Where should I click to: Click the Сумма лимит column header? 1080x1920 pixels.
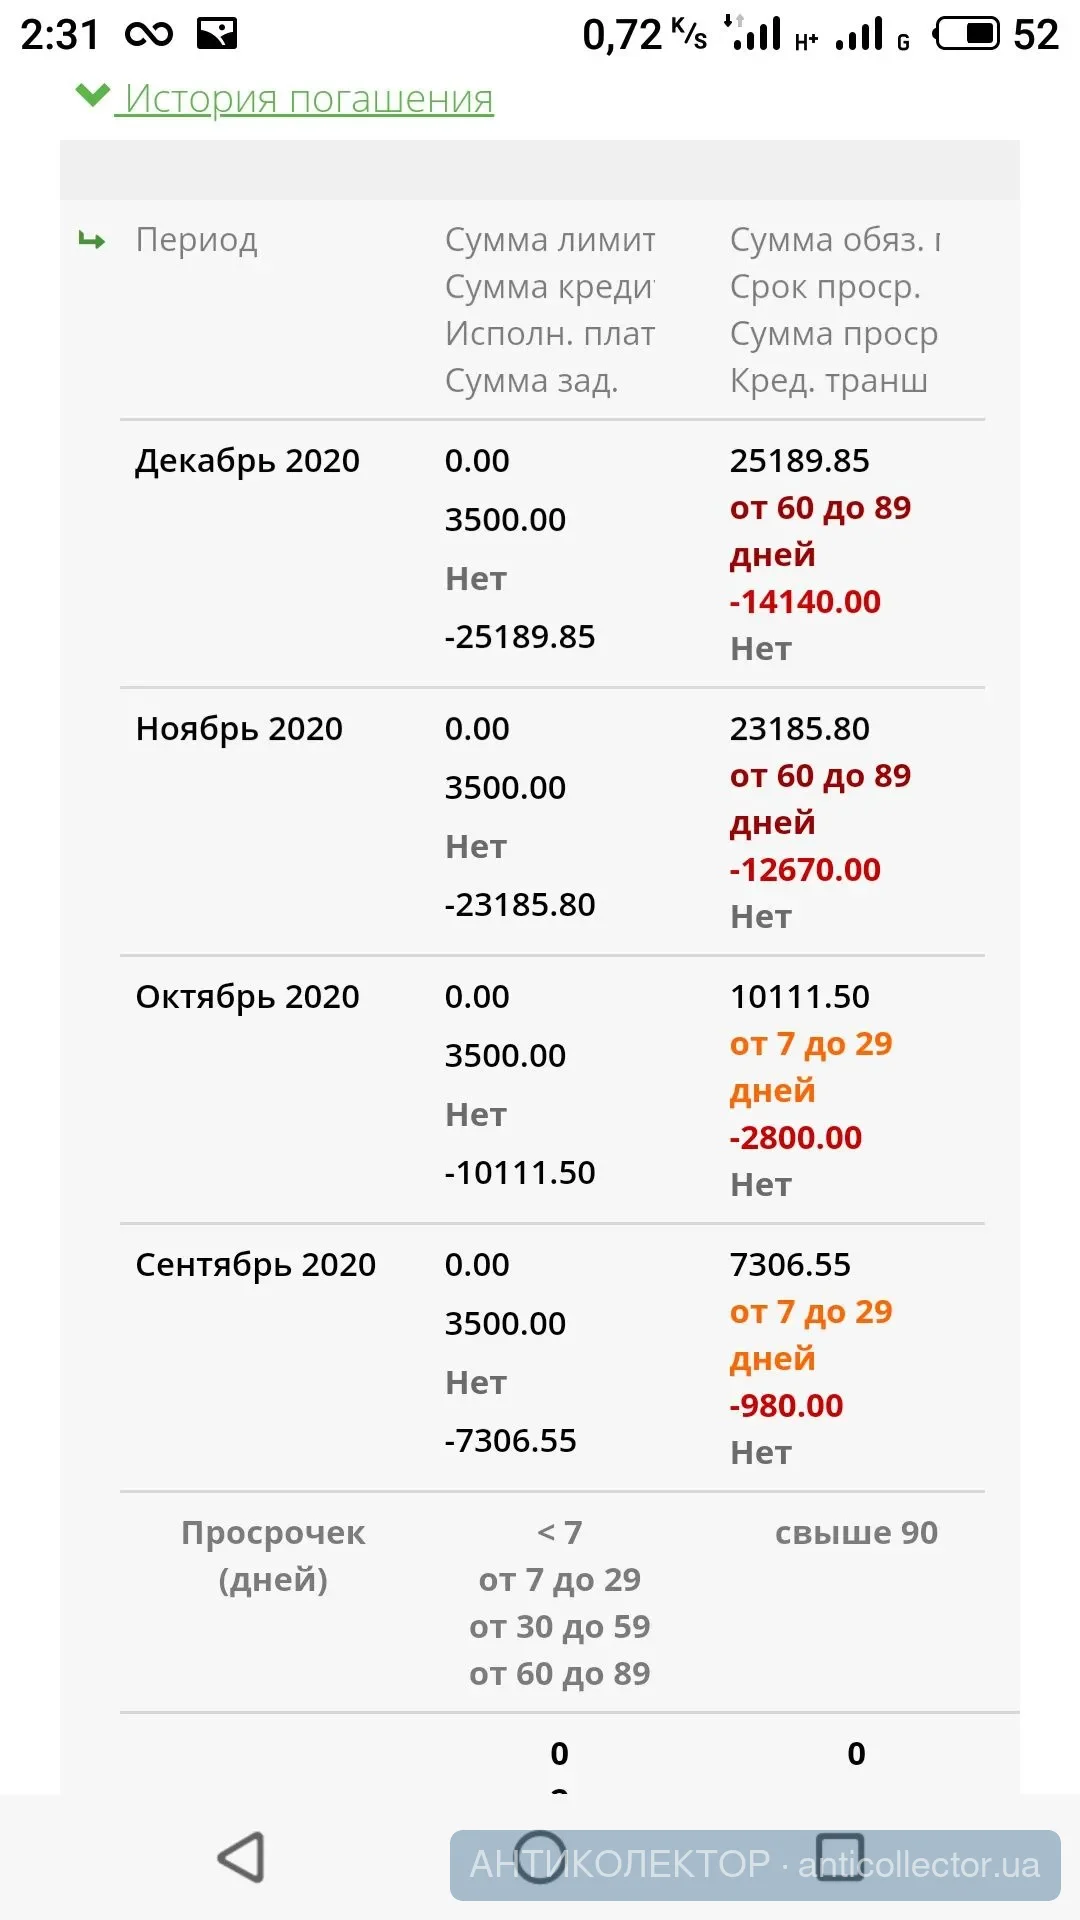[550, 240]
